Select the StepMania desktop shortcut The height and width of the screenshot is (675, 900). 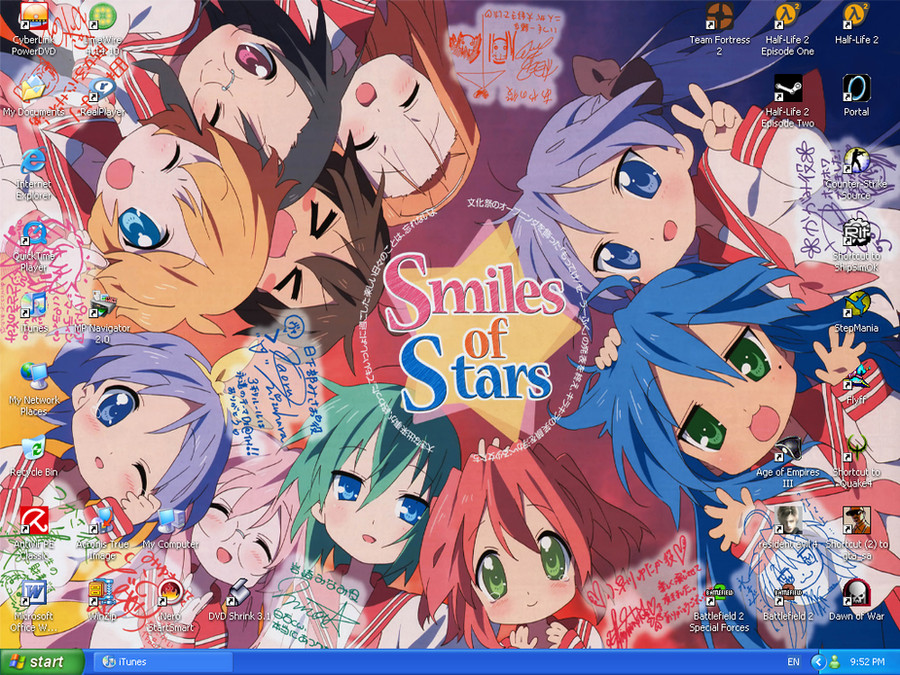[x=856, y=305]
